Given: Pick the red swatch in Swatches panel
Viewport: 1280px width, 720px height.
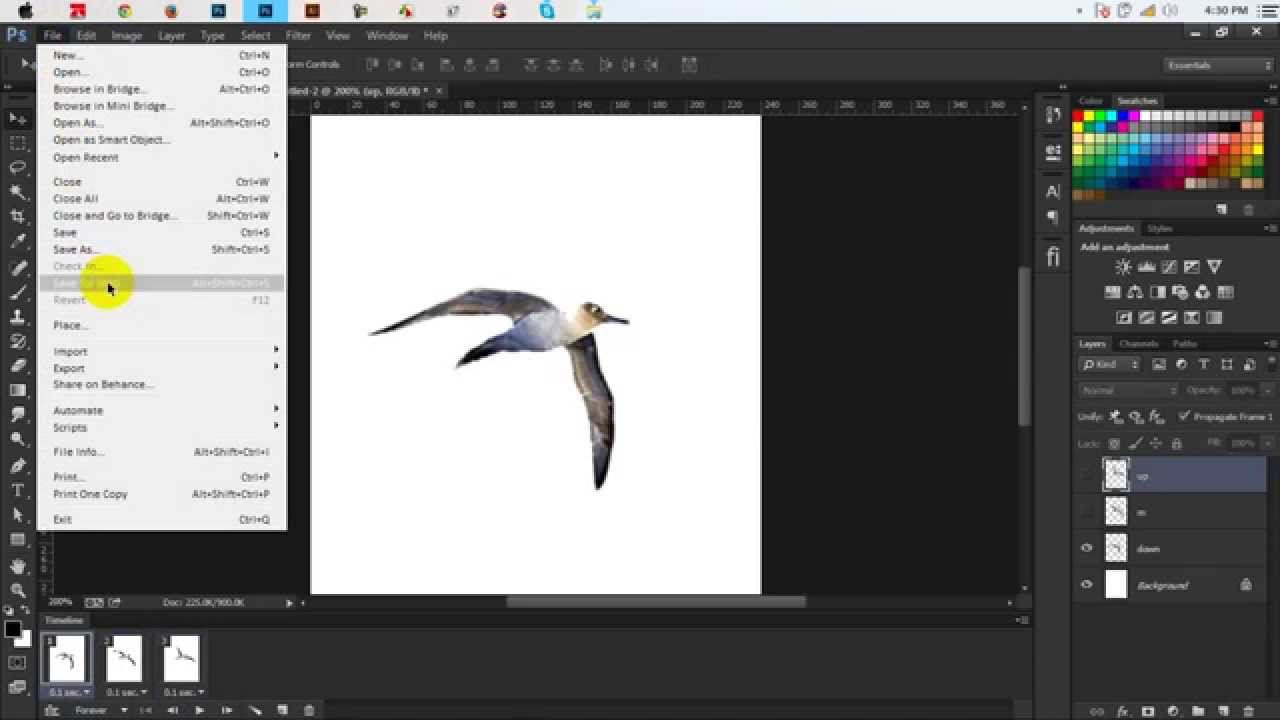Looking at the screenshot, I should [x=1079, y=116].
